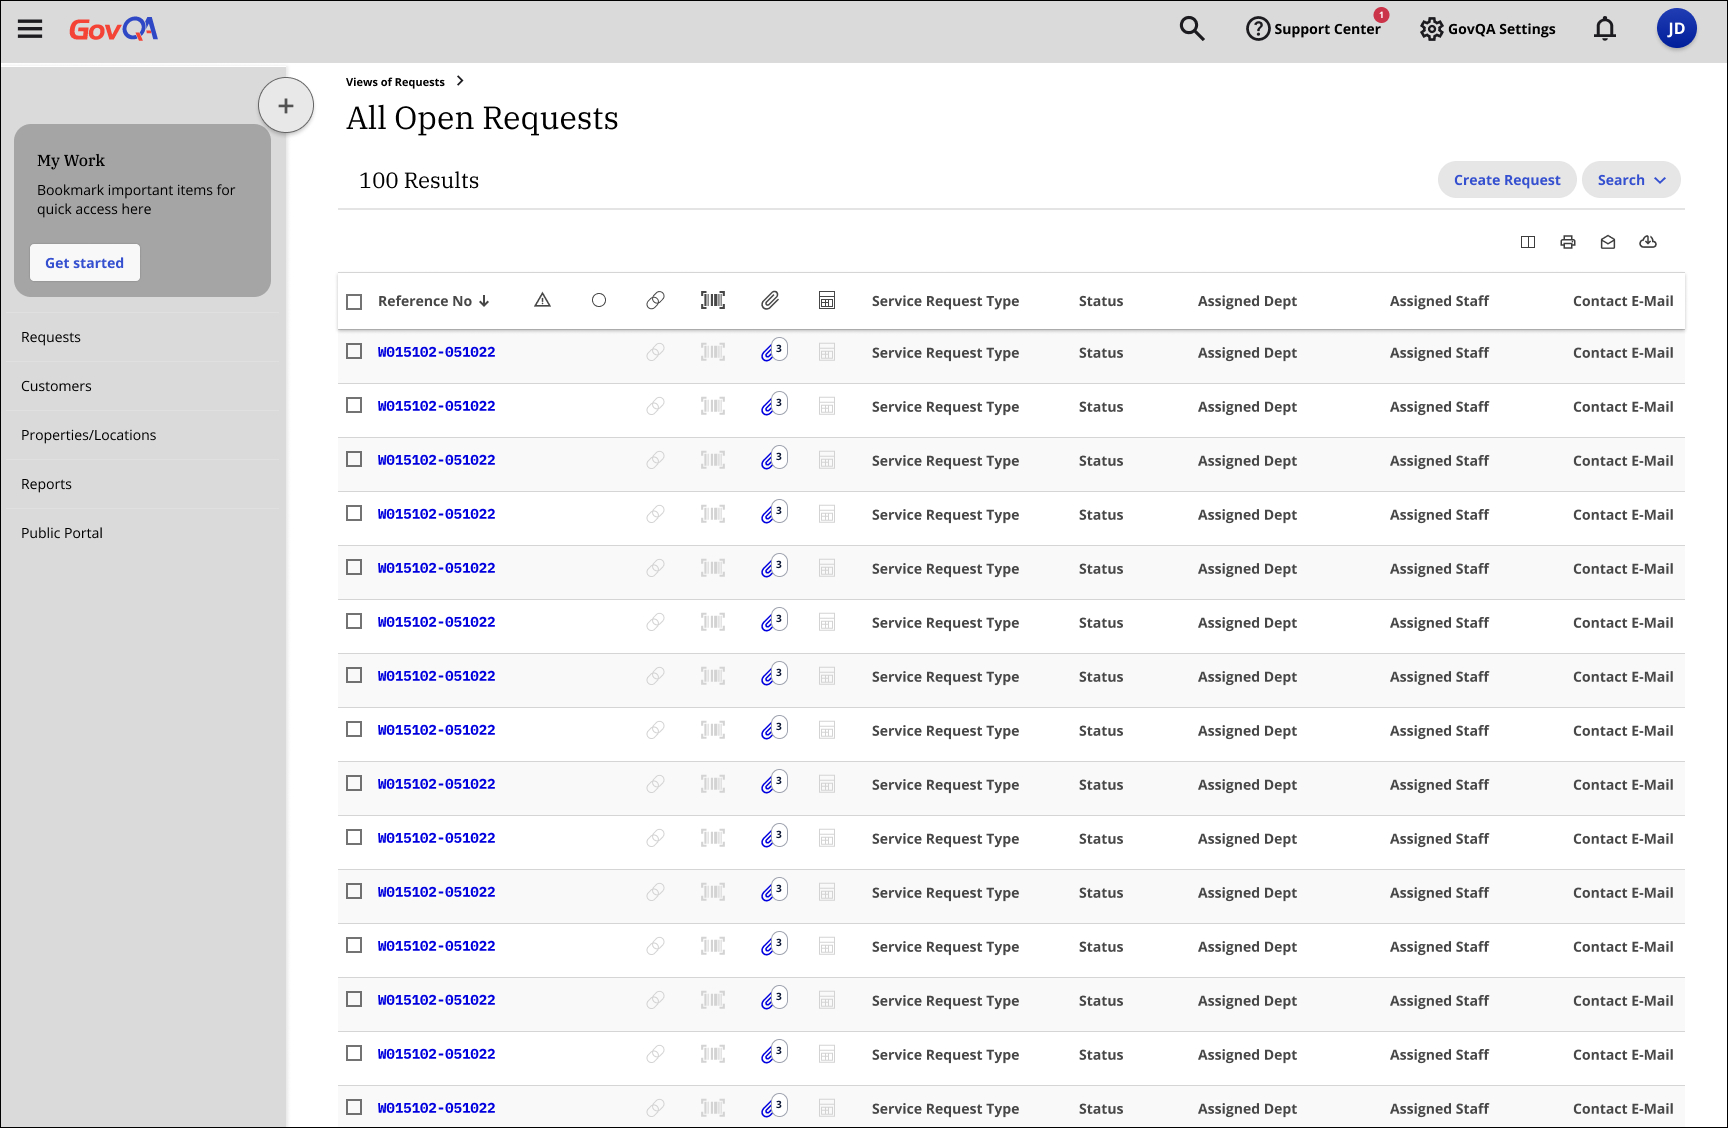Click the Contact E-Mail column header

click(x=1623, y=301)
